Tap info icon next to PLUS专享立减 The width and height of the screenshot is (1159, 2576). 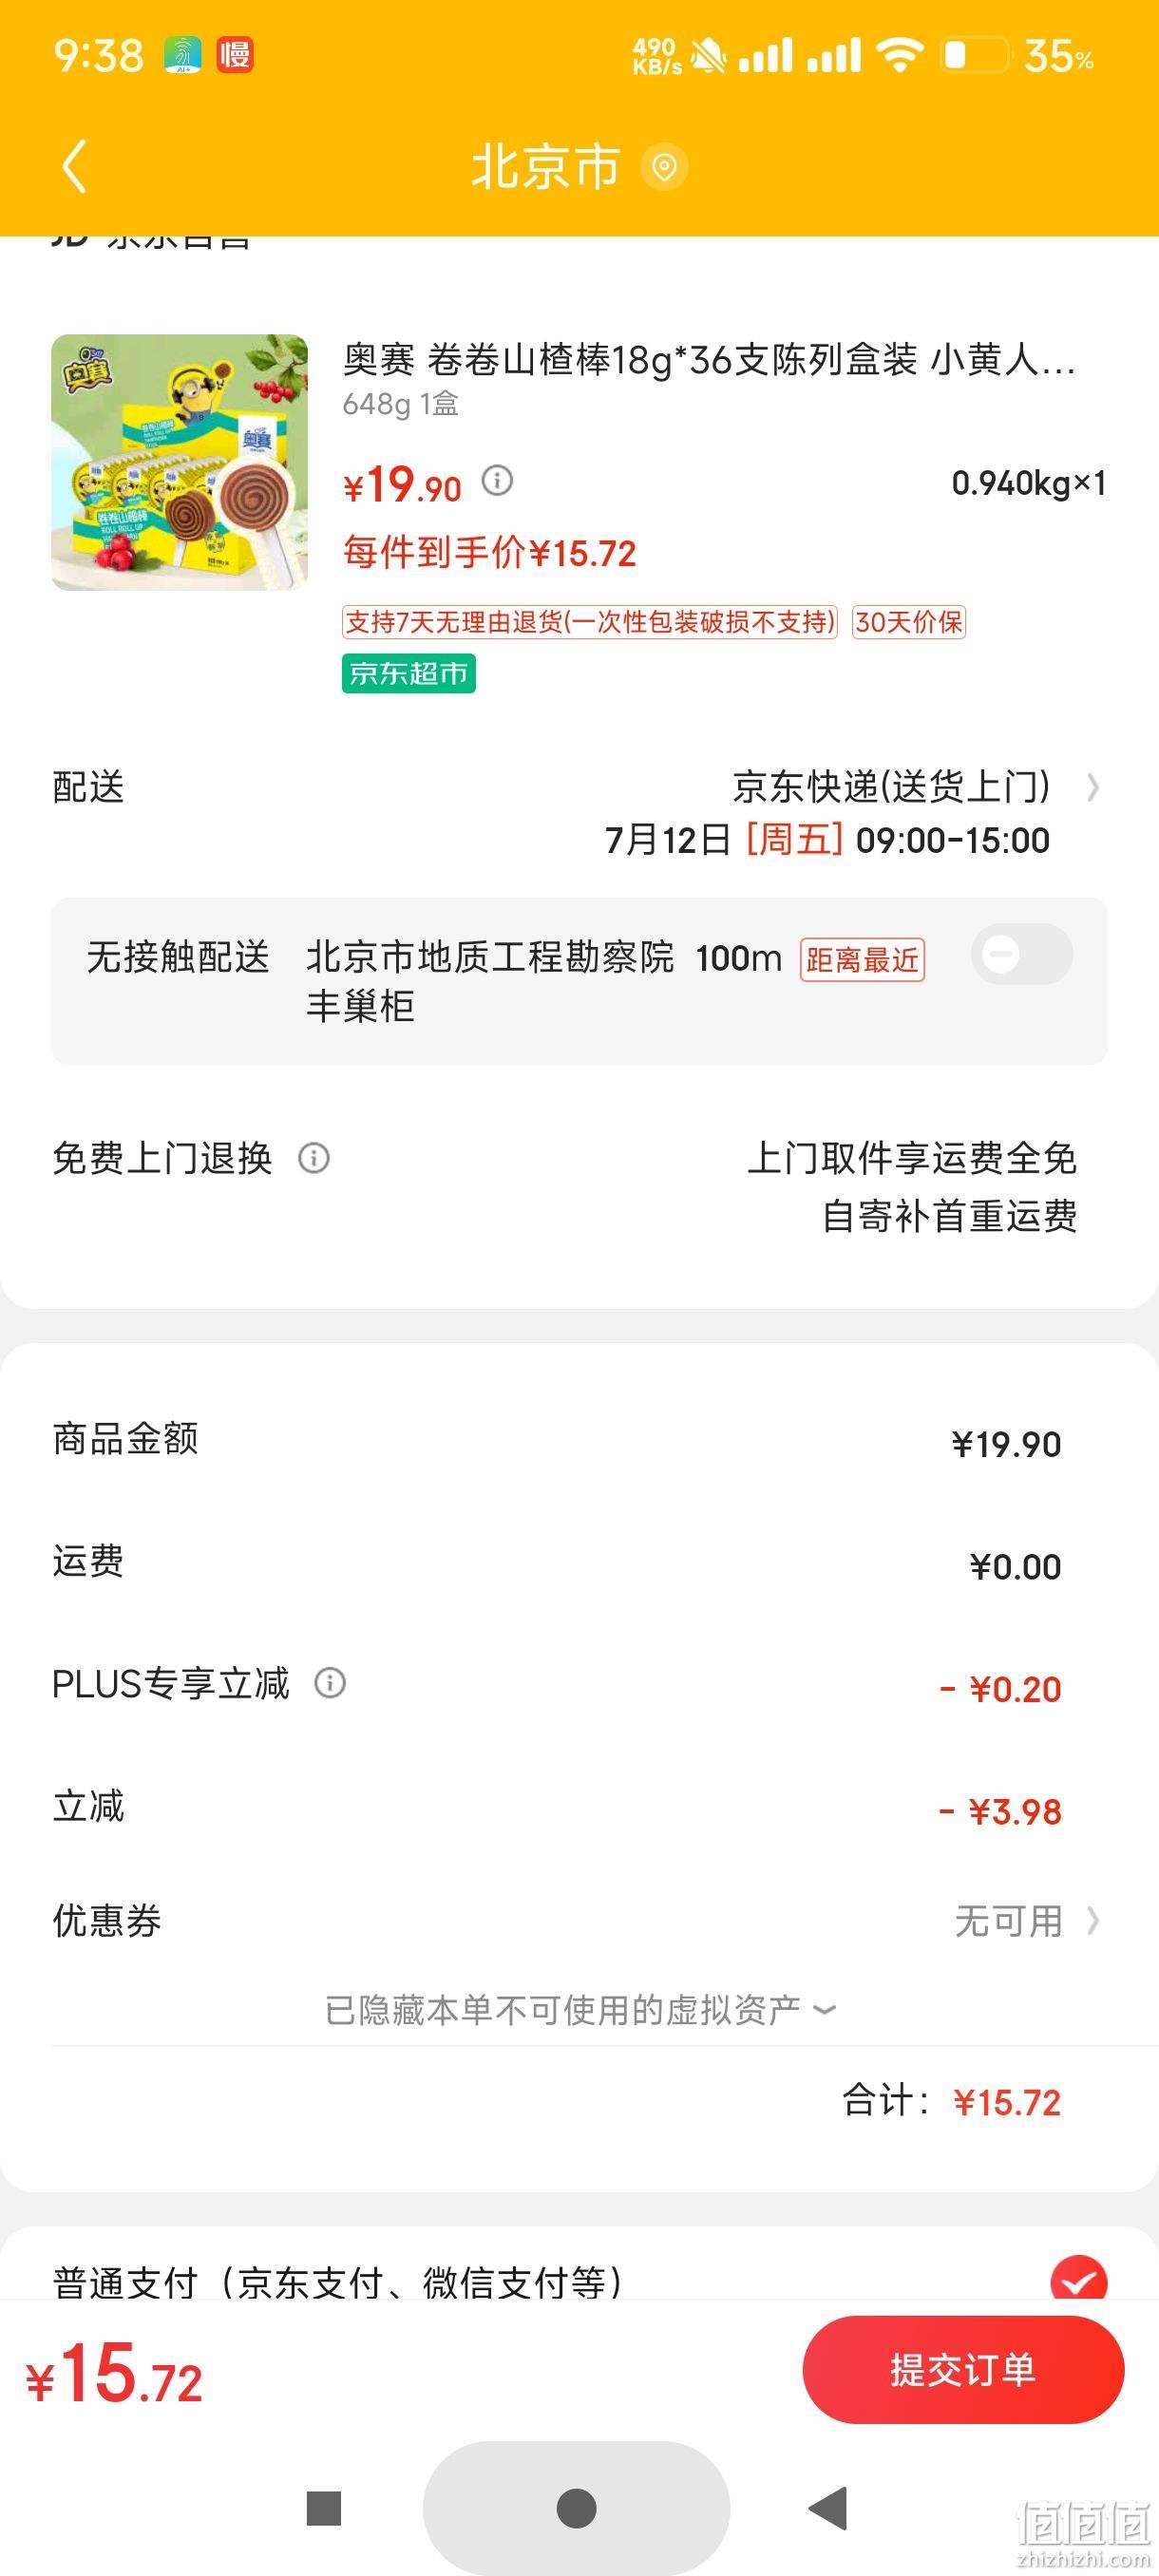[330, 1683]
